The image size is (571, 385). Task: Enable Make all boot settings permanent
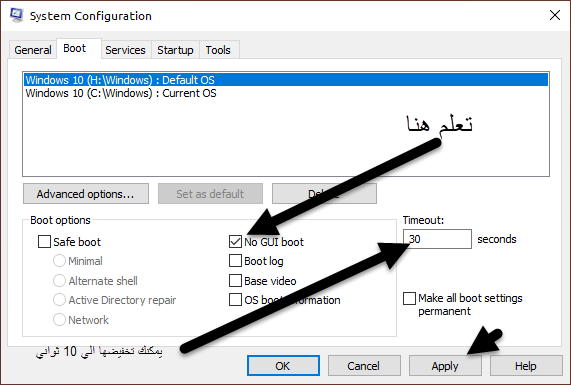click(409, 298)
